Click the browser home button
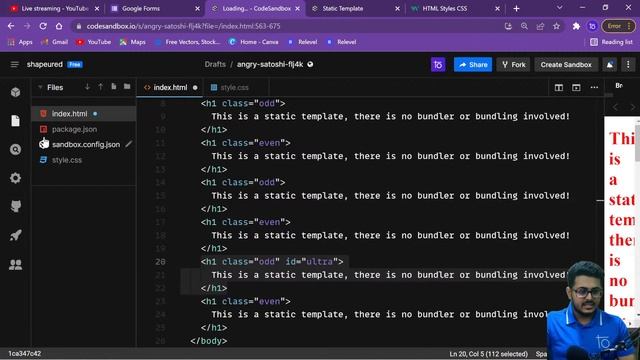The image size is (640, 360). click(59, 26)
